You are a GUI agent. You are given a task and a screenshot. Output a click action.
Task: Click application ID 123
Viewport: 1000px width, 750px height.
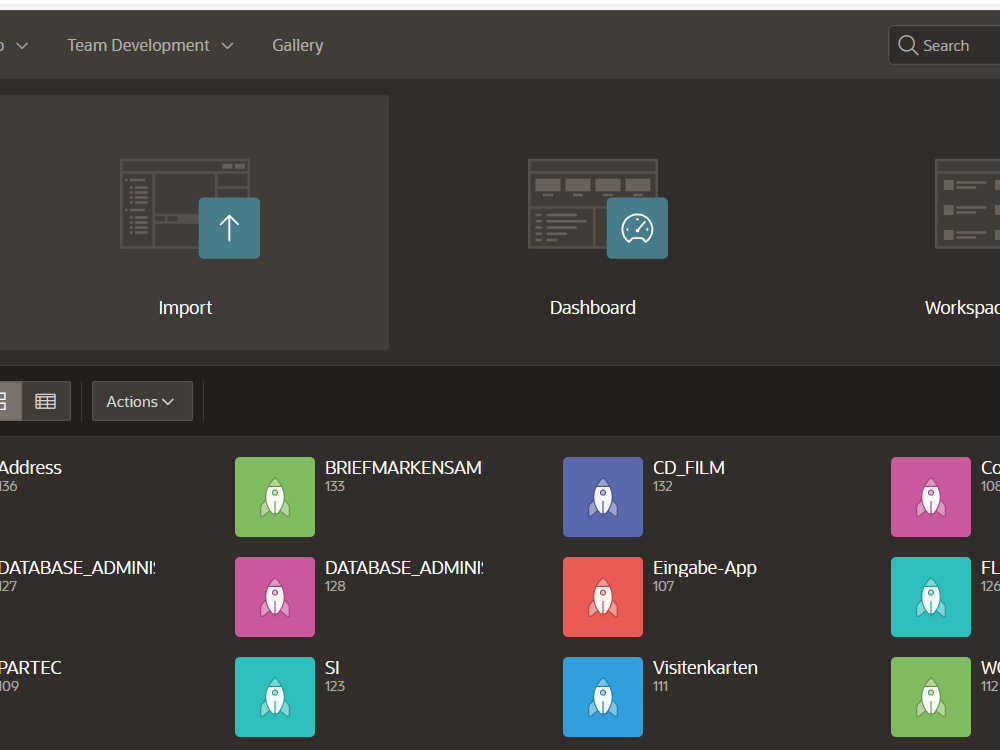[x=335, y=686]
